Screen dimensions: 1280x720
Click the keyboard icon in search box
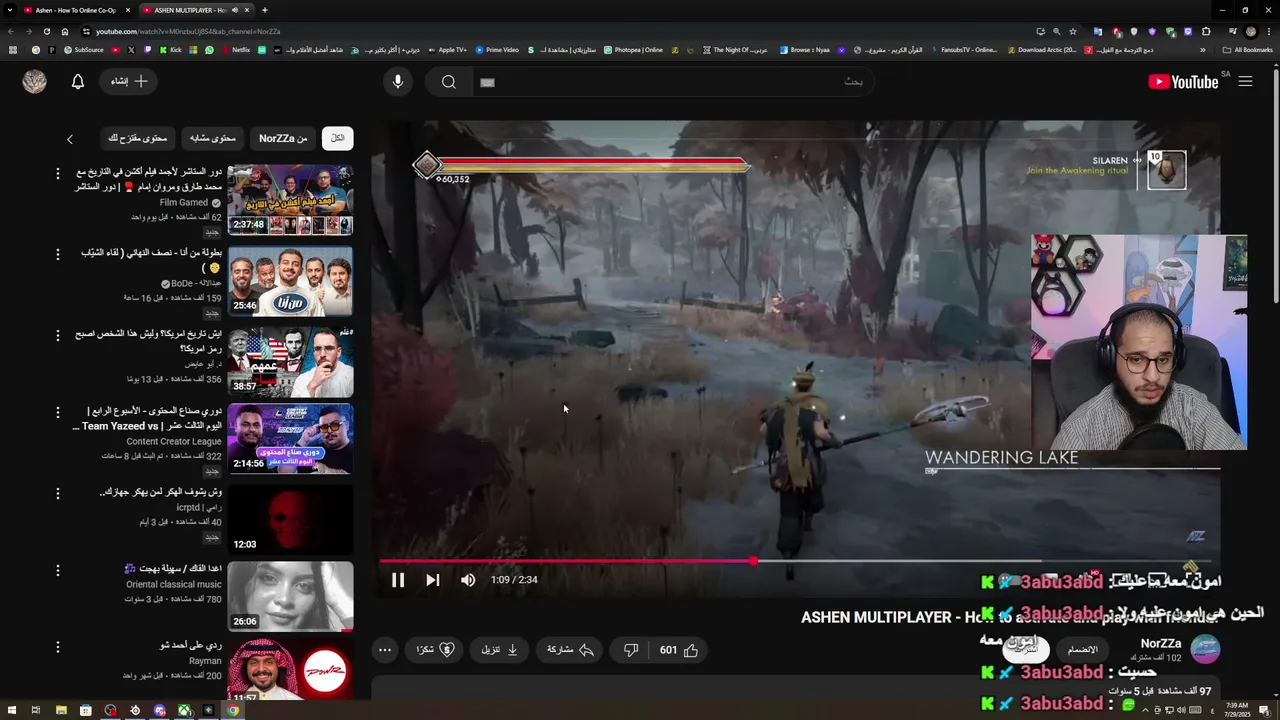(488, 82)
